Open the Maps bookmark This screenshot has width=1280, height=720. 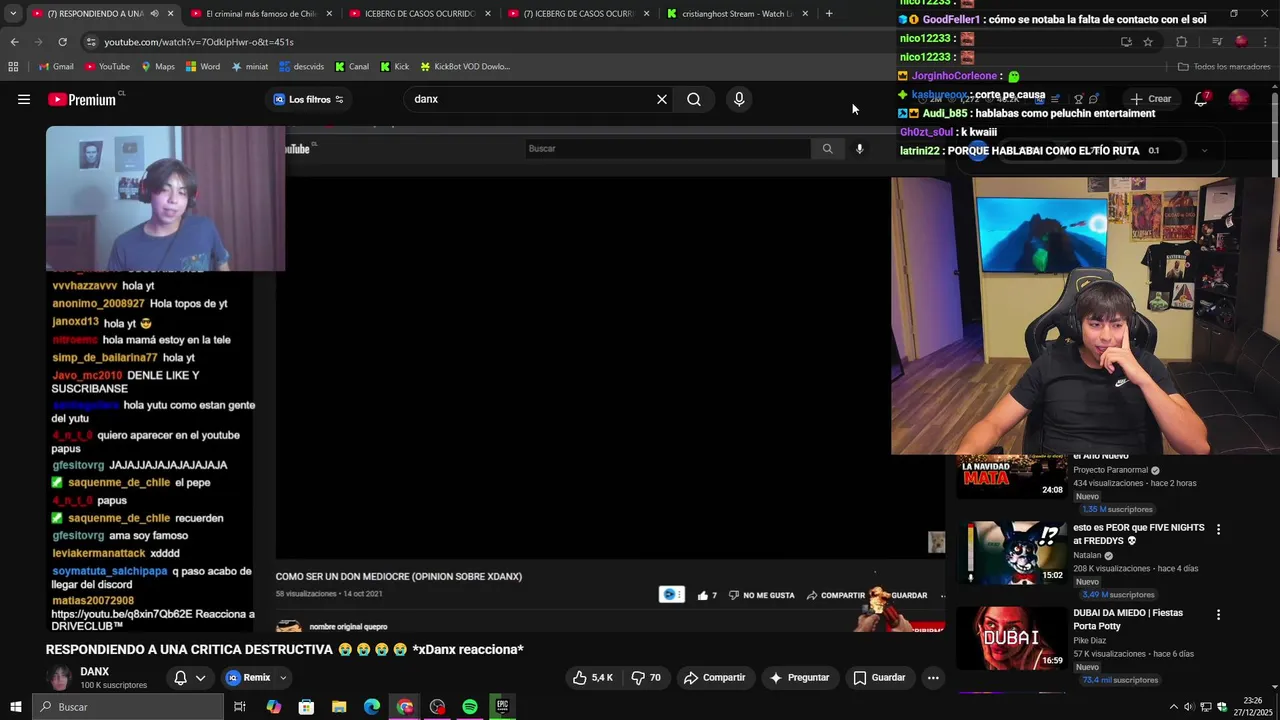click(158, 67)
